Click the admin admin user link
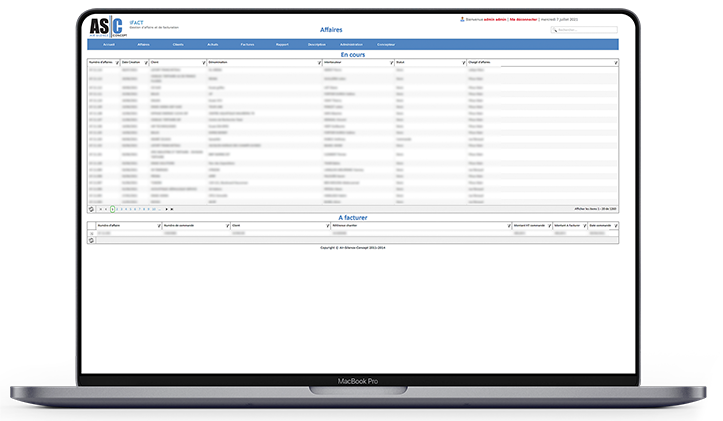This screenshot has height=421, width=723. coord(495,20)
